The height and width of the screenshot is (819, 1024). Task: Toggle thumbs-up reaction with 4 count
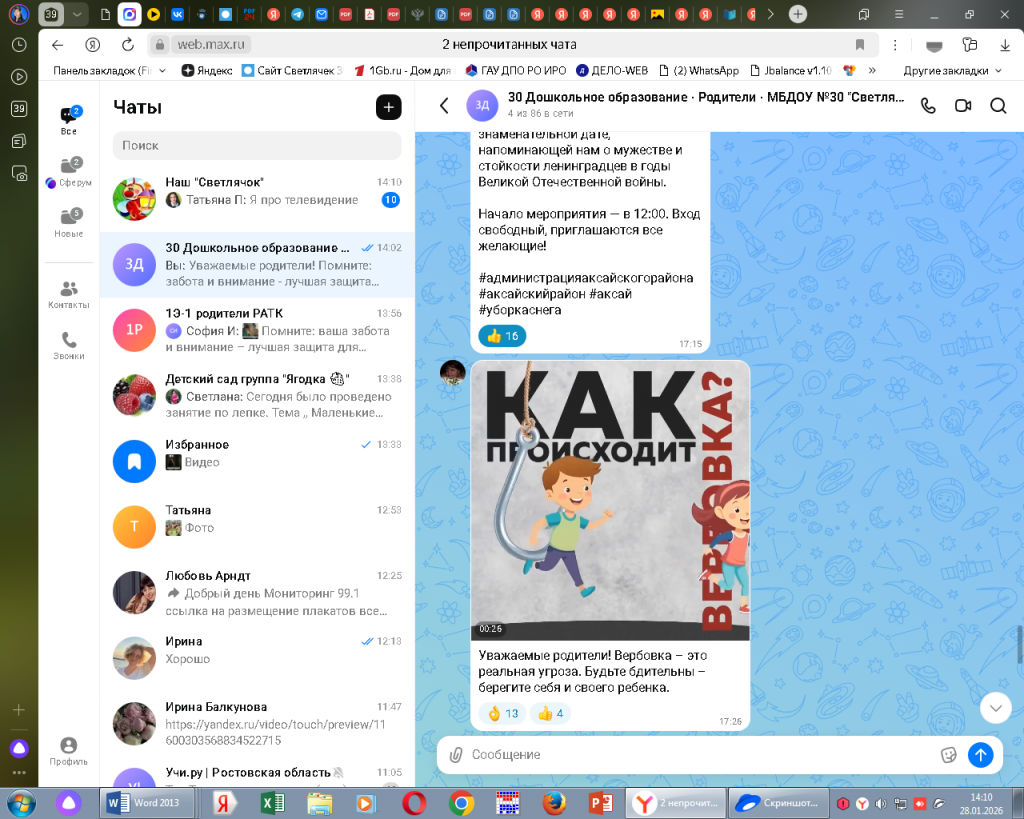tap(551, 713)
